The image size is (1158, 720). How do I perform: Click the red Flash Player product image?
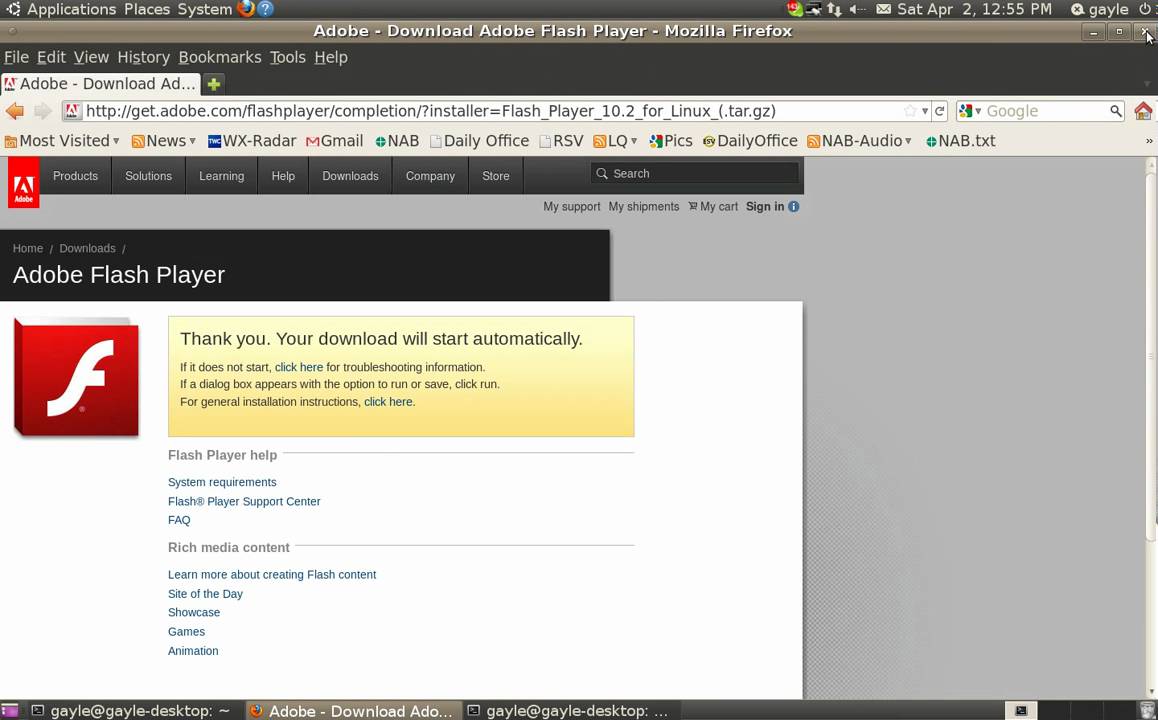tap(76, 377)
